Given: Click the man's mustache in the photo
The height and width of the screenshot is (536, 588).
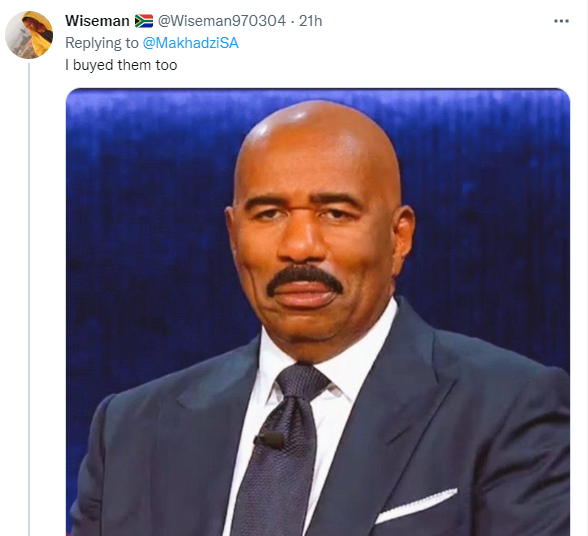Looking at the screenshot, I should point(304,278).
